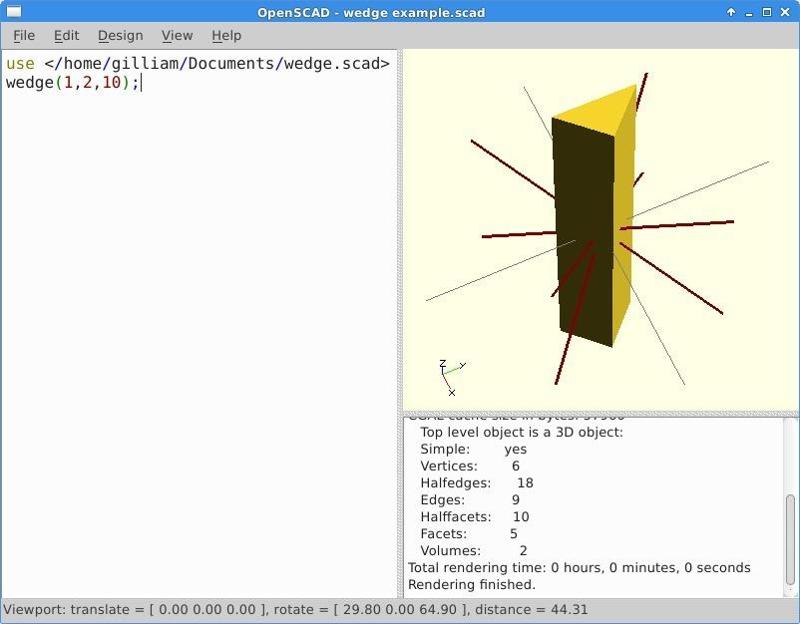Close the OpenSCAD window
800x624 pixels.
click(785, 12)
